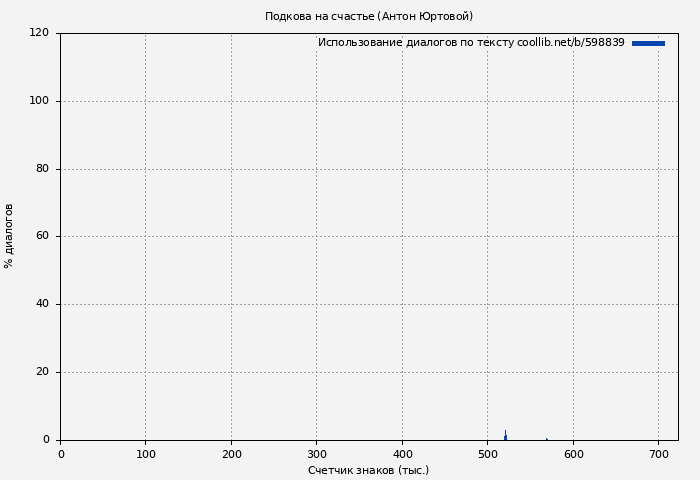Click the y-axis tick label 20
This screenshot has height=480, width=700.
[43, 372]
